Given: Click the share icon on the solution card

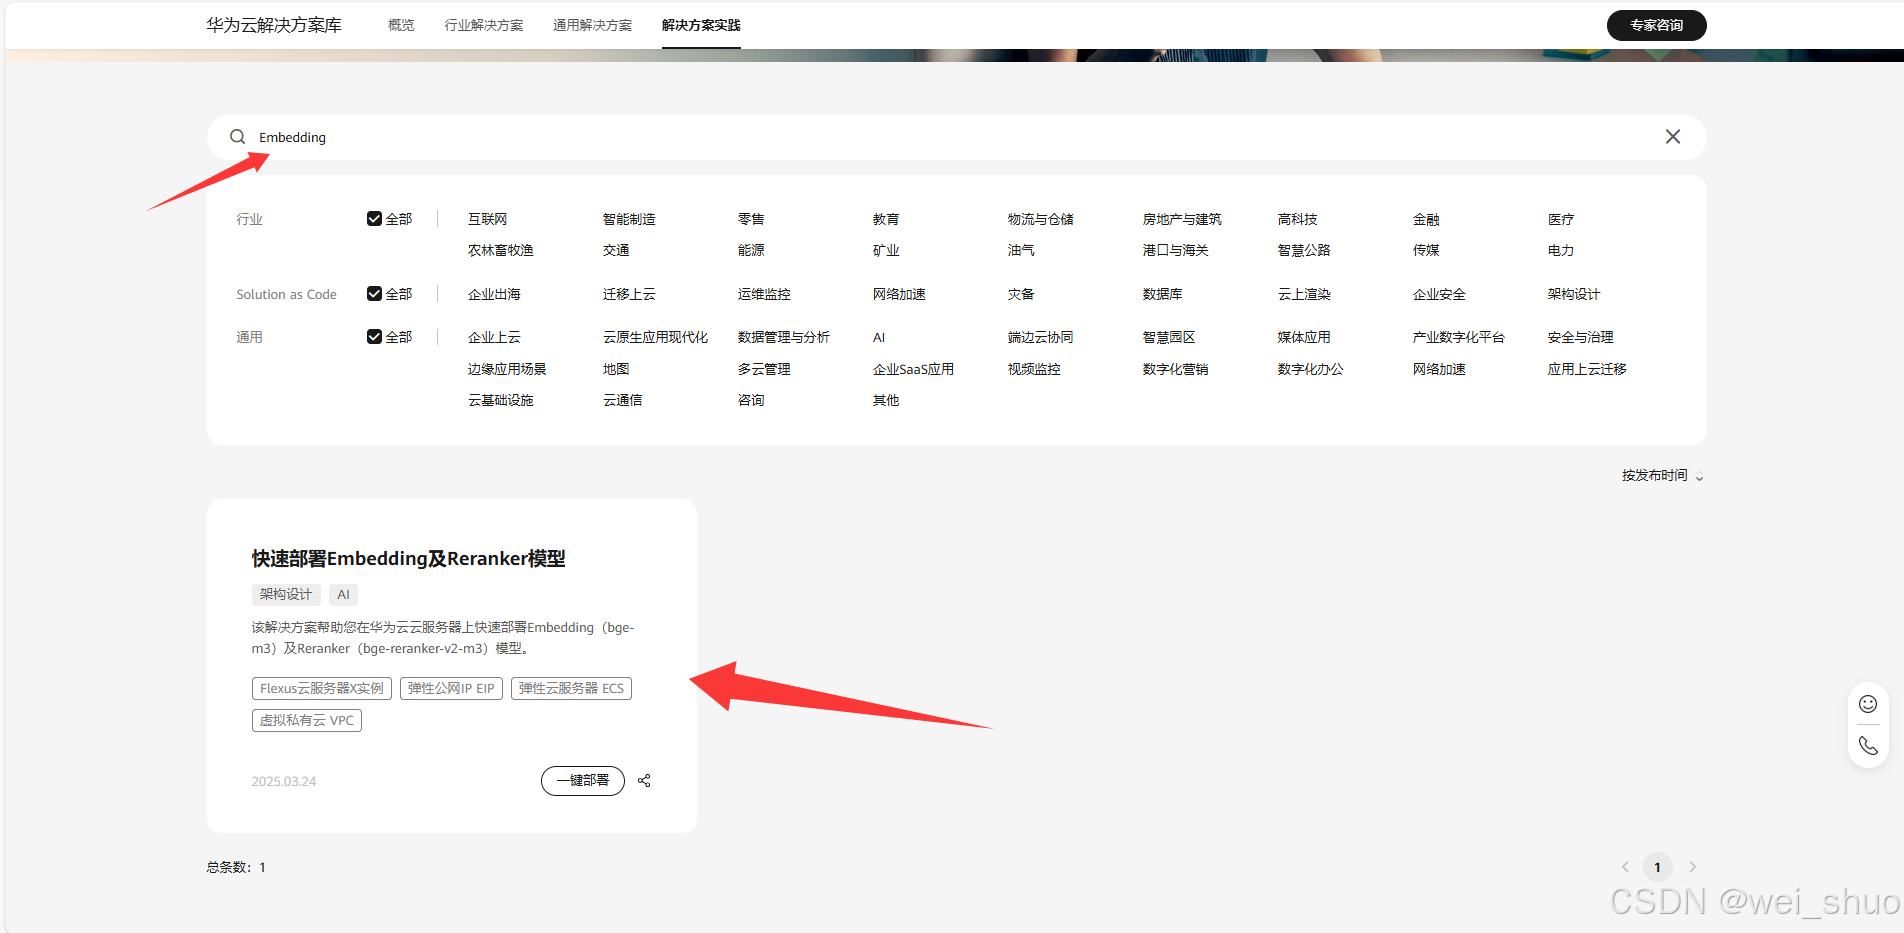Looking at the screenshot, I should 644,781.
